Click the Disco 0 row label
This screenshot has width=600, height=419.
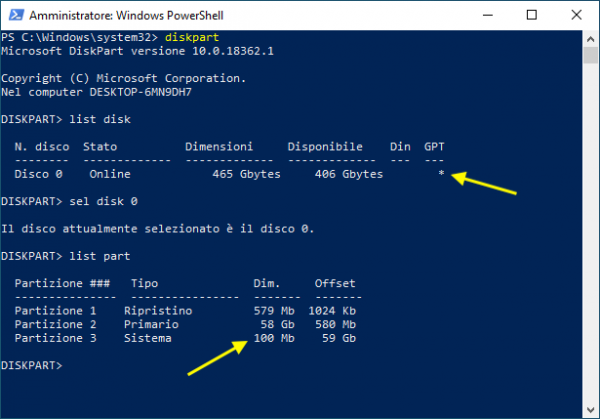point(38,175)
